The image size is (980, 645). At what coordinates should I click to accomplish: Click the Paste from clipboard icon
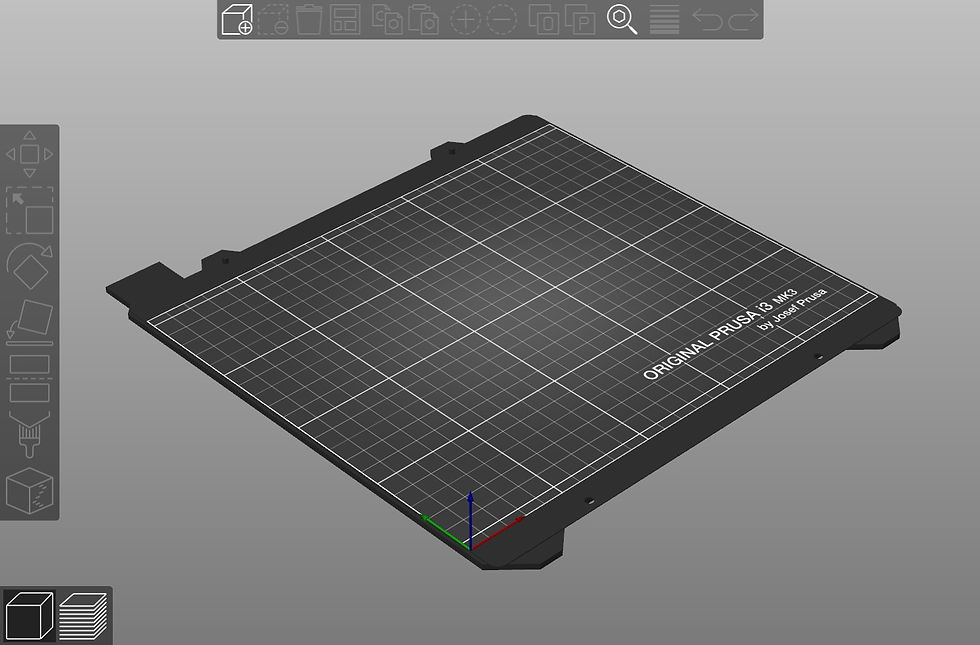coord(423,19)
